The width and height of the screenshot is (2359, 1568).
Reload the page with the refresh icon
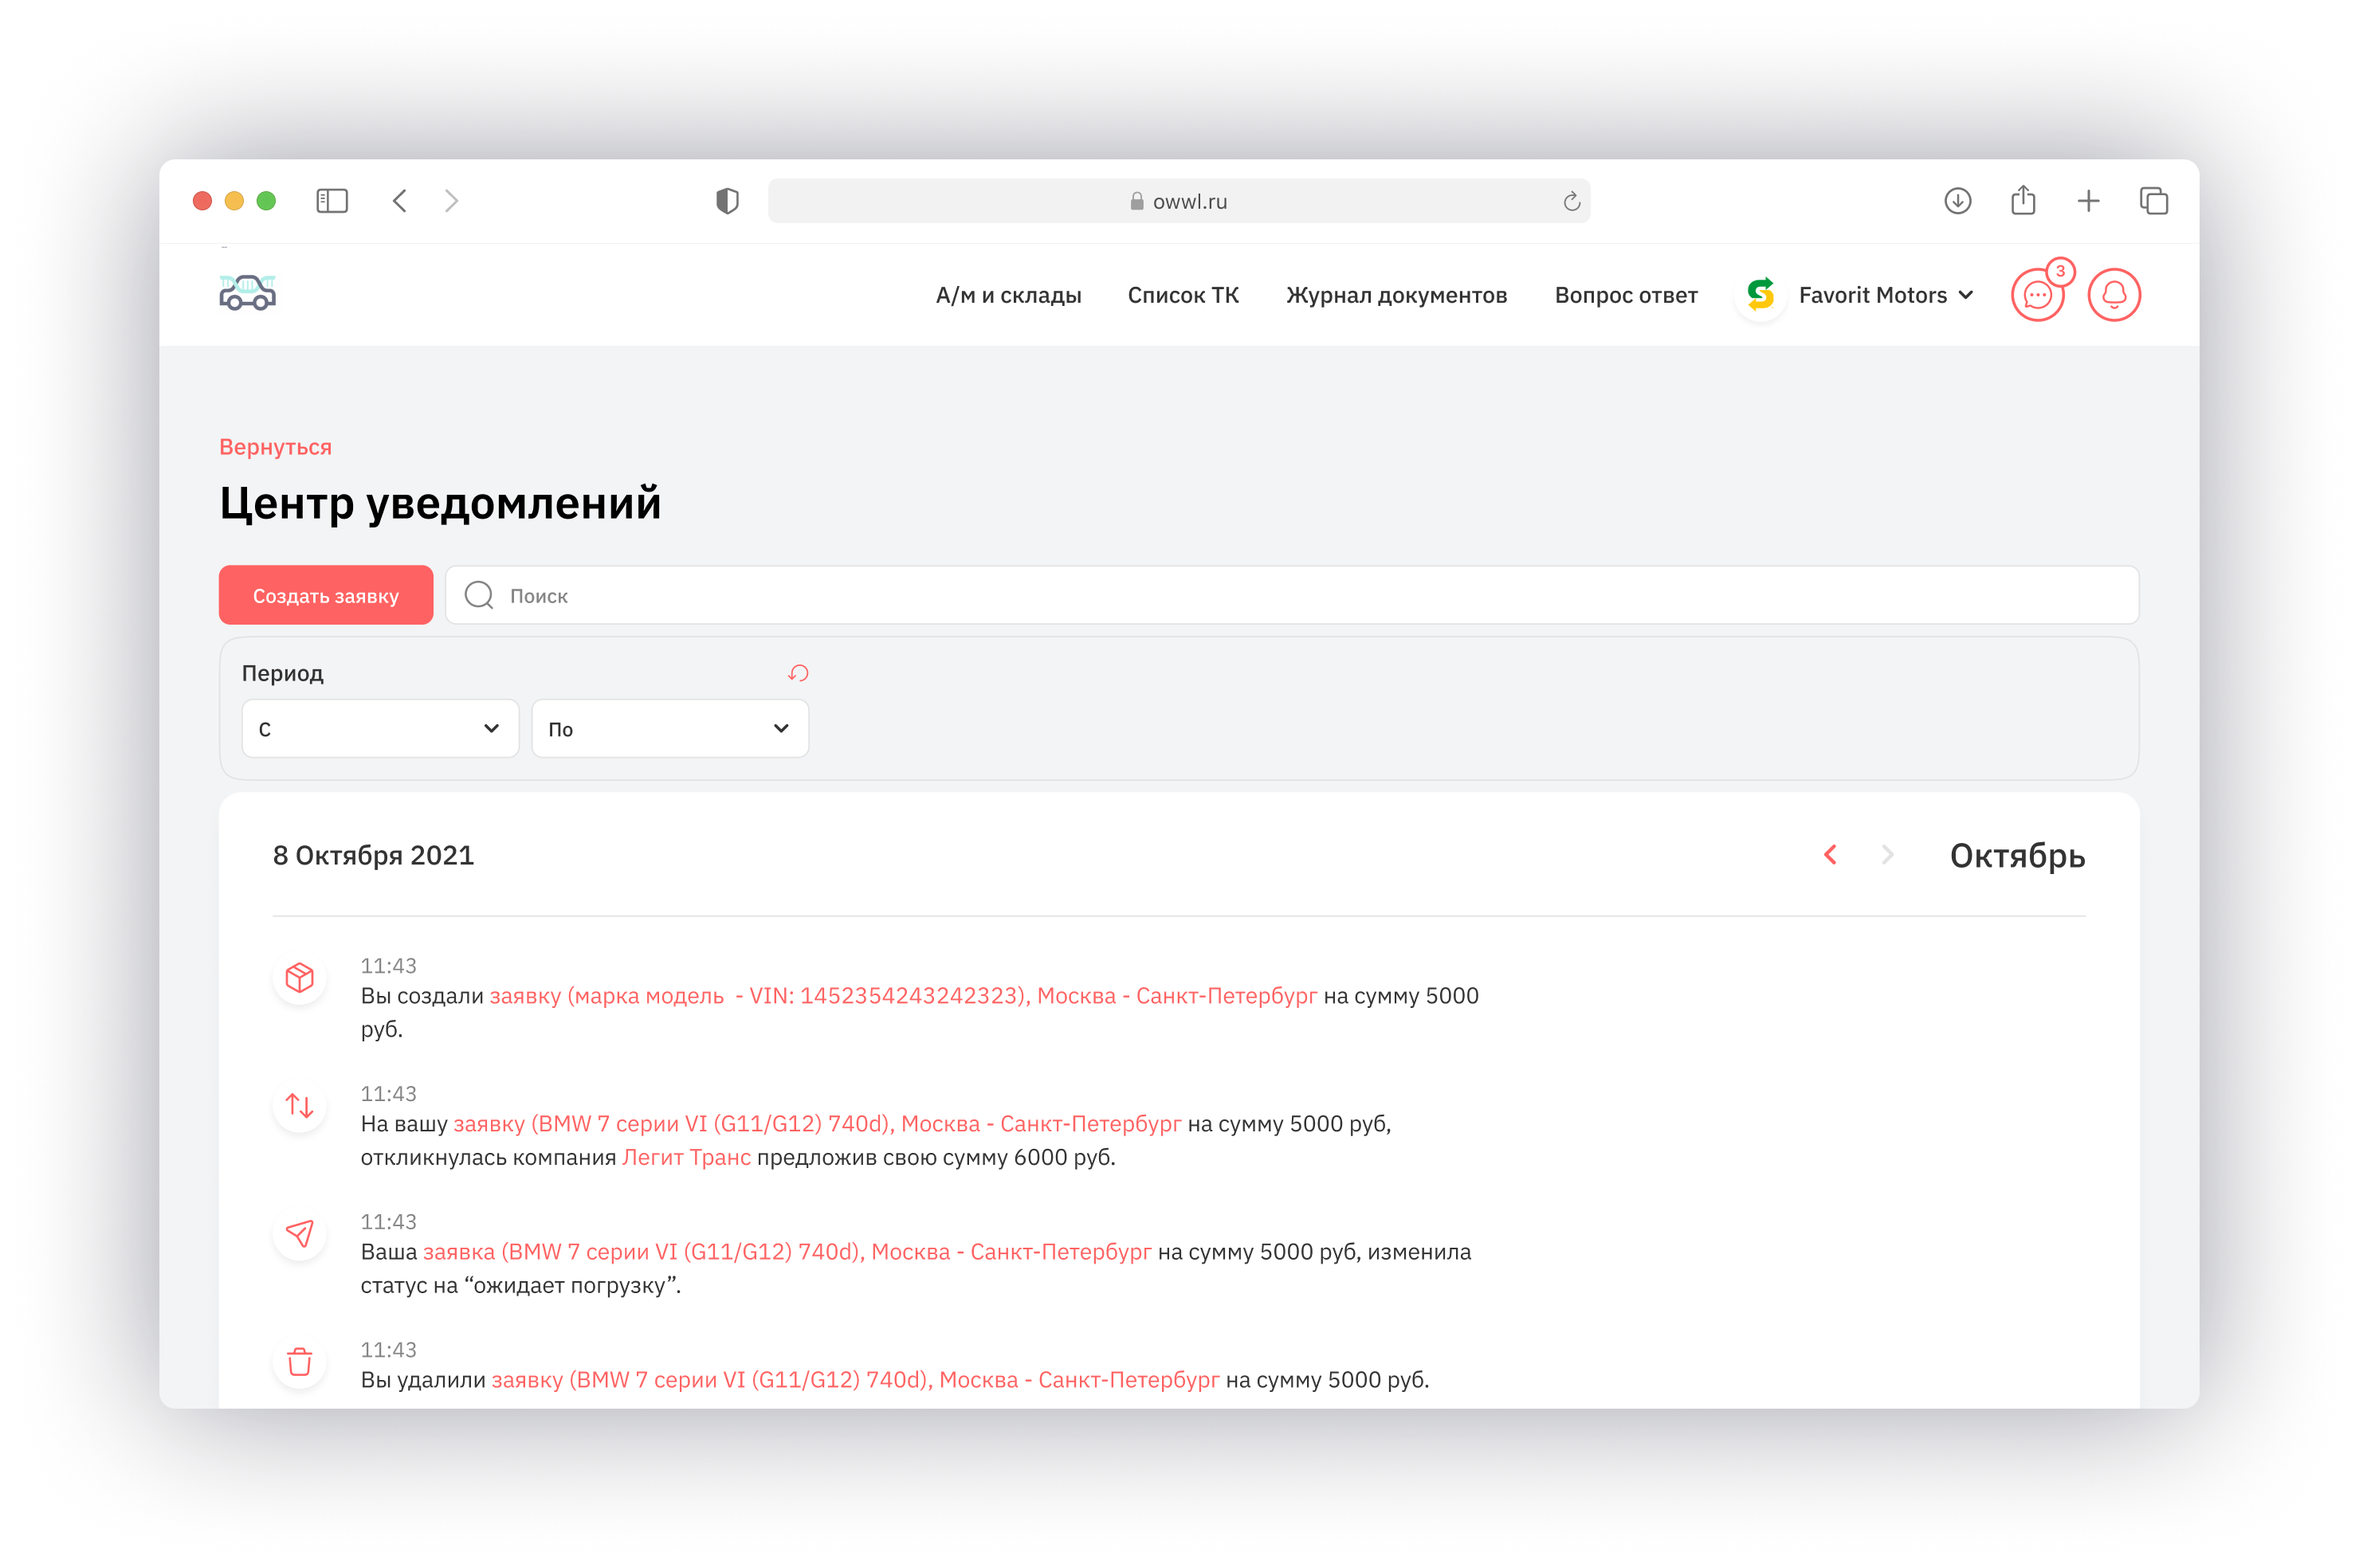[x=1571, y=201]
